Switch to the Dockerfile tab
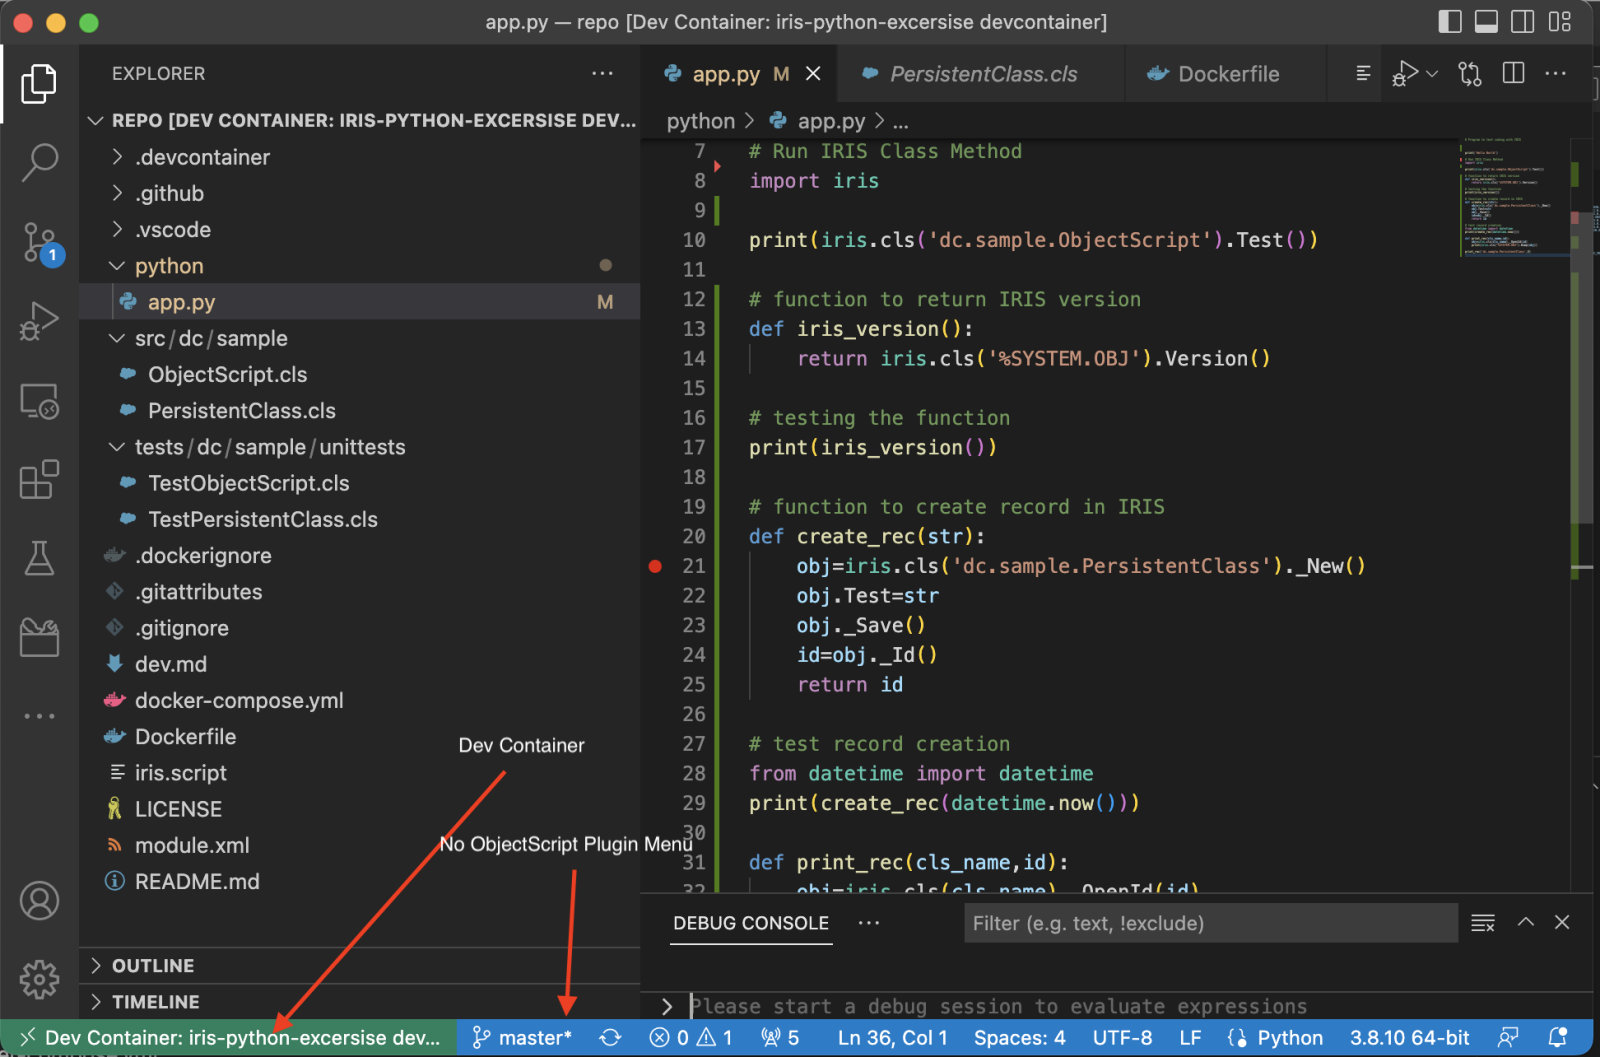1600x1057 pixels. pos(1228,74)
